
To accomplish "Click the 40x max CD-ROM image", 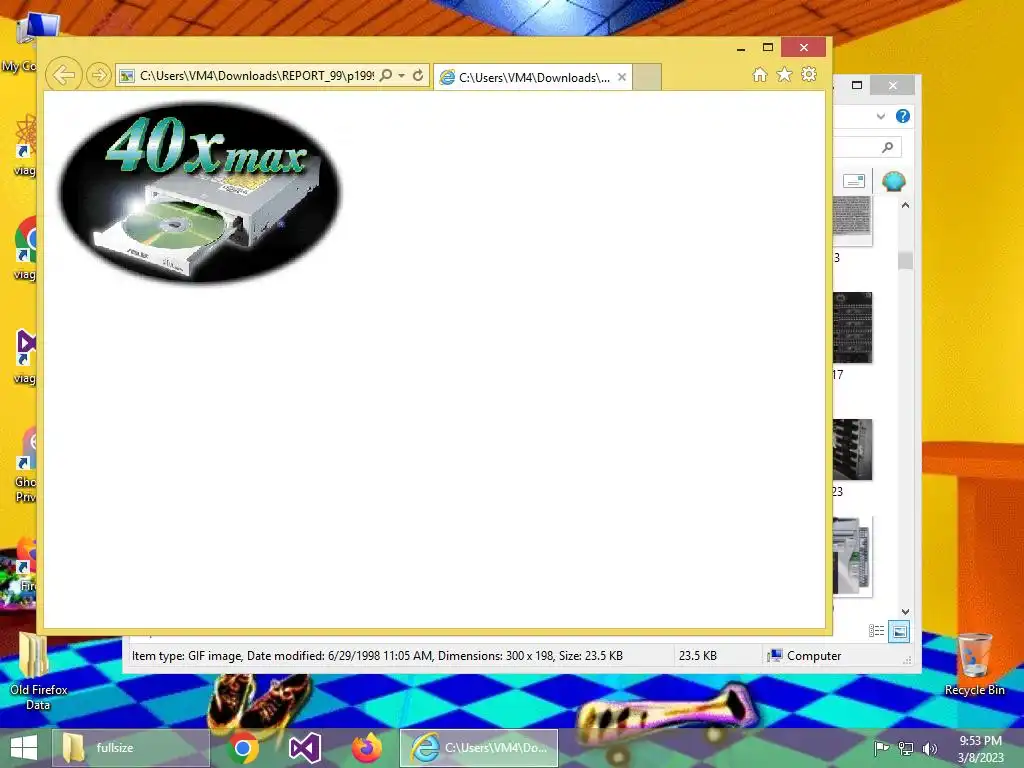I will [x=200, y=193].
